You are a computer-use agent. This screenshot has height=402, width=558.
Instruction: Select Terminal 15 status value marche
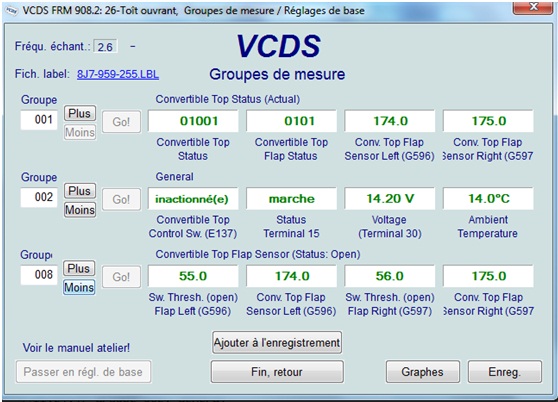(x=291, y=199)
